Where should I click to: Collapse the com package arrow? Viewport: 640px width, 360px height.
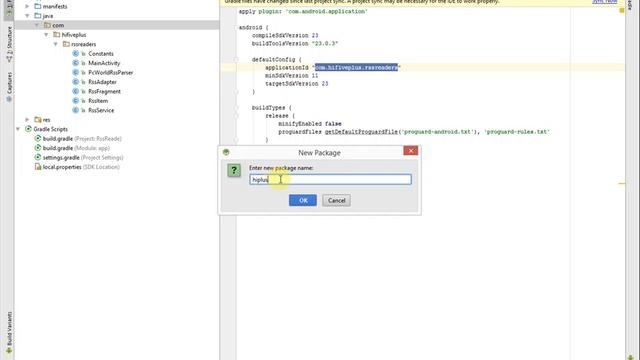[37, 25]
